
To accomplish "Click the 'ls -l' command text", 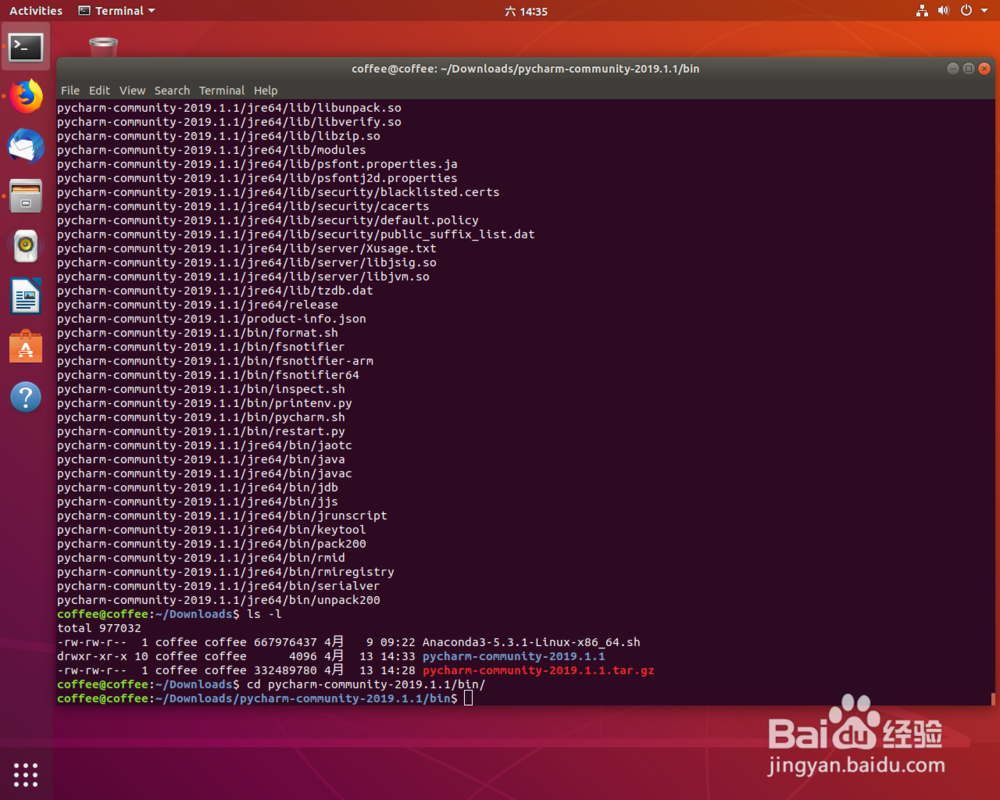I will [264, 614].
